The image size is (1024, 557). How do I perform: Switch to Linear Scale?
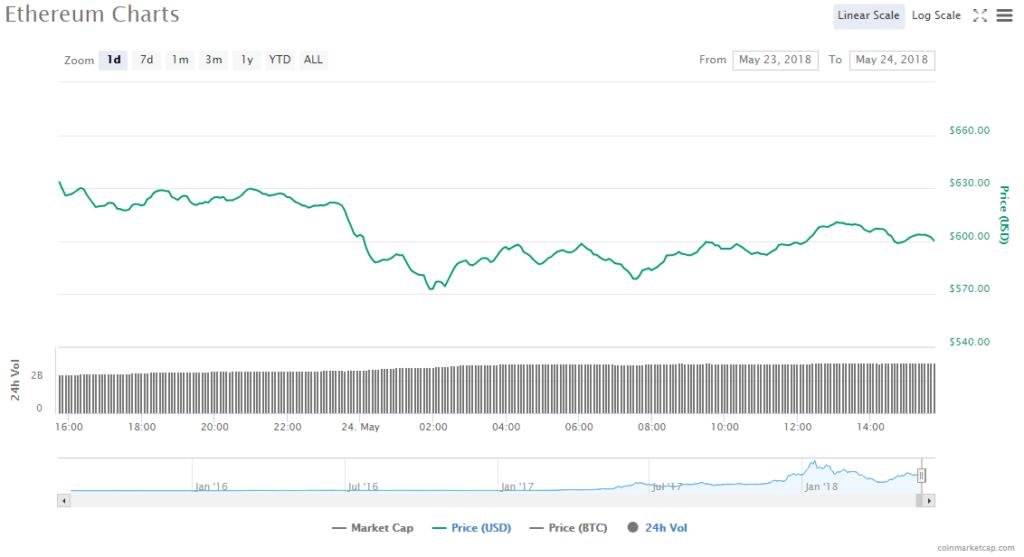869,15
